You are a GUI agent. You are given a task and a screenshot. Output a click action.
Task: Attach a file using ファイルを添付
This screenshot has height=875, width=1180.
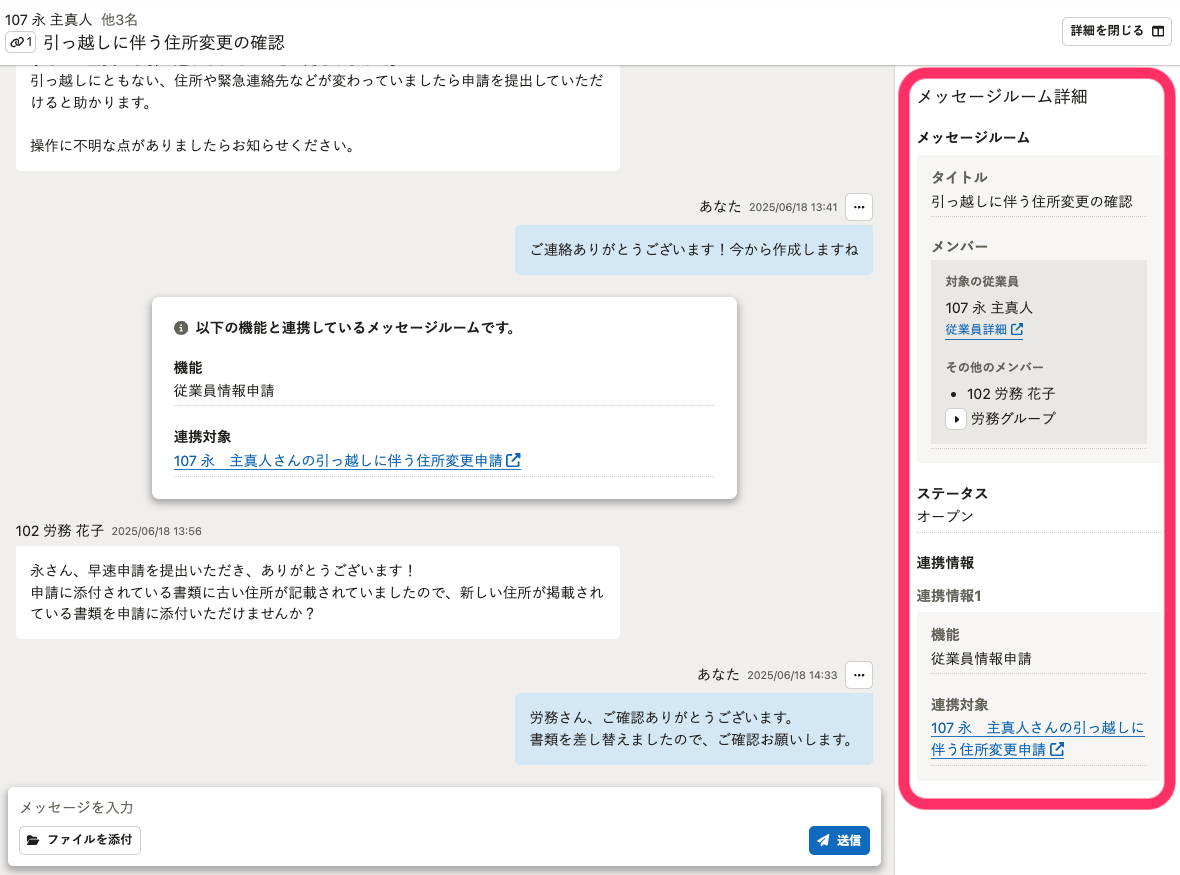click(x=80, y=840)
